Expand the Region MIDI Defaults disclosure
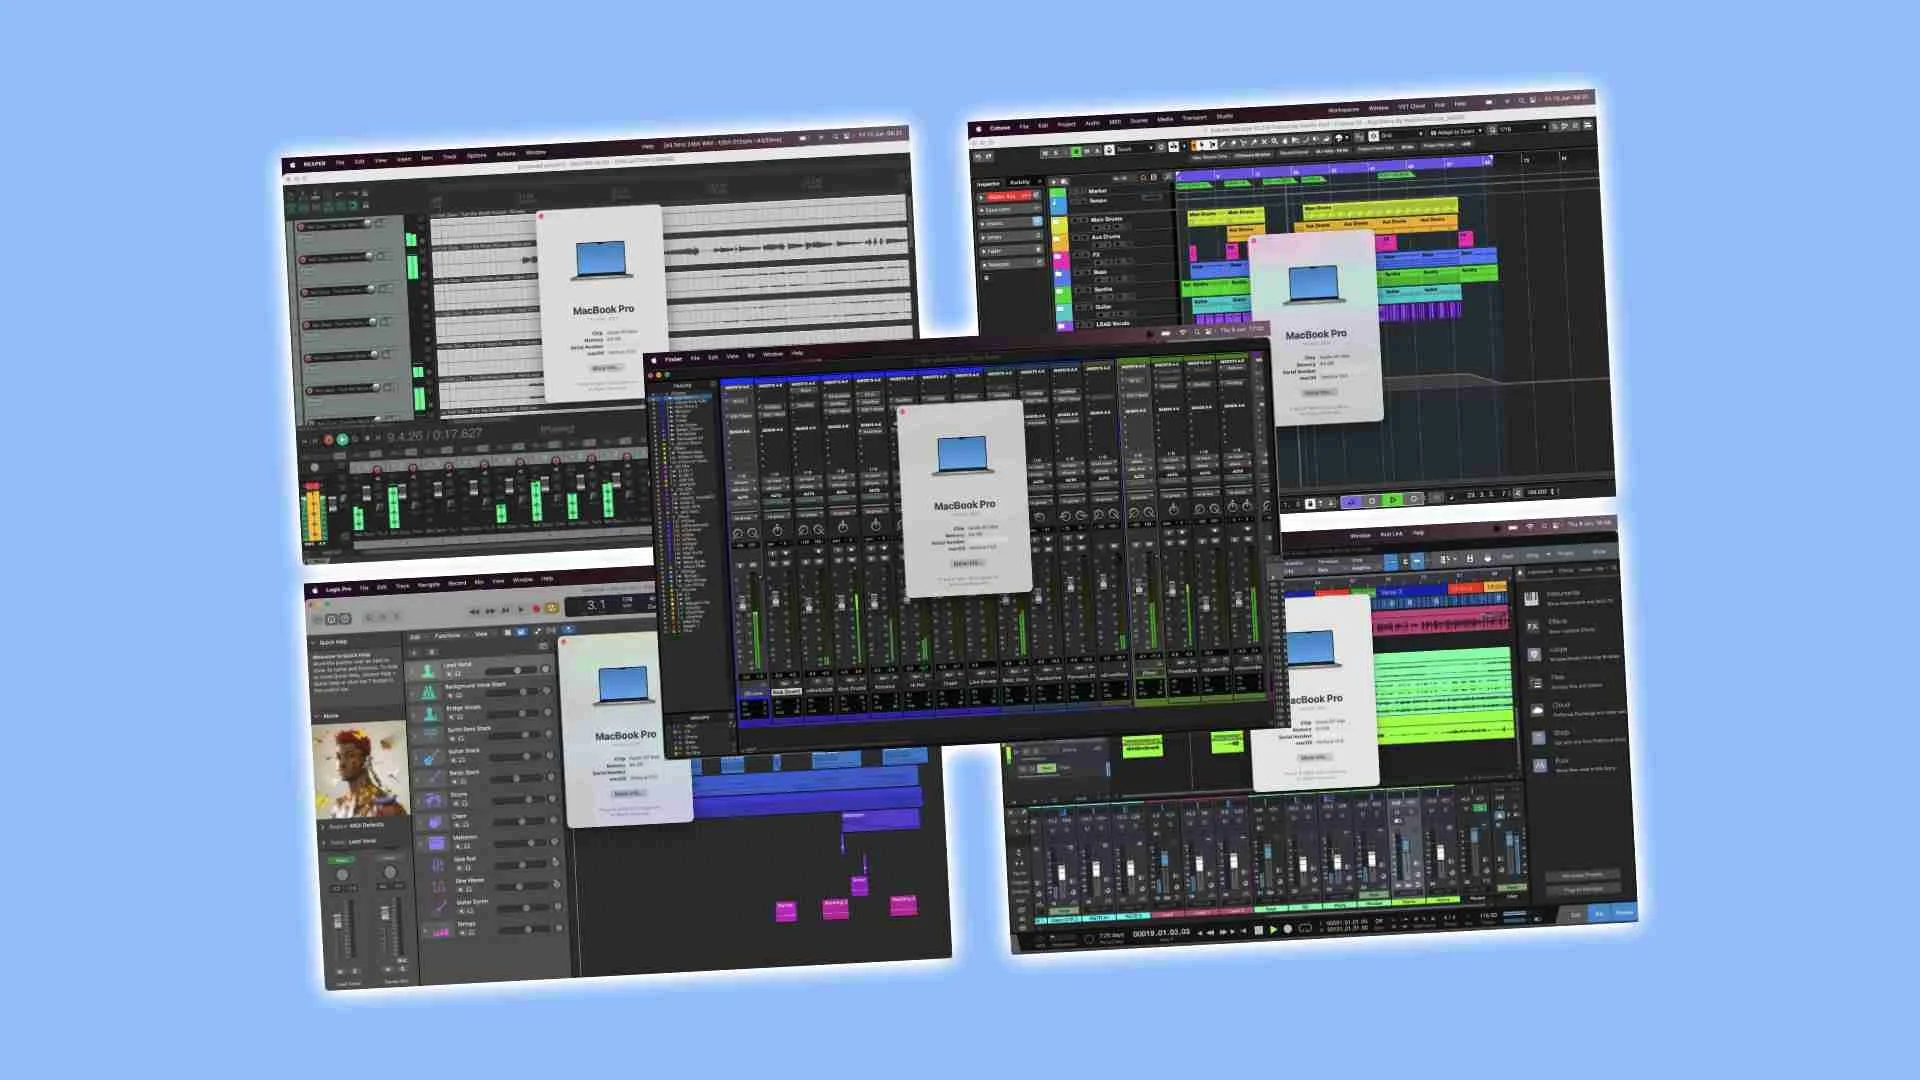The image size is (1920, 1080). 323,826
